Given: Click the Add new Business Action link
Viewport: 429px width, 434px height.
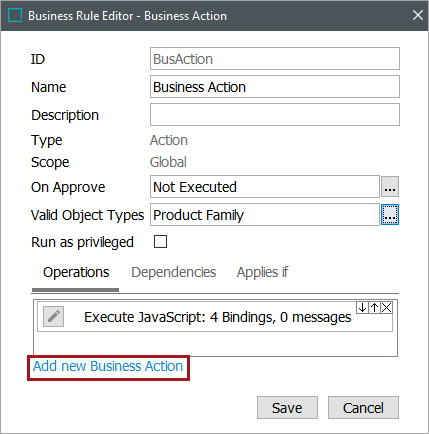Looking at the screenshot, I should coord(108,366).
